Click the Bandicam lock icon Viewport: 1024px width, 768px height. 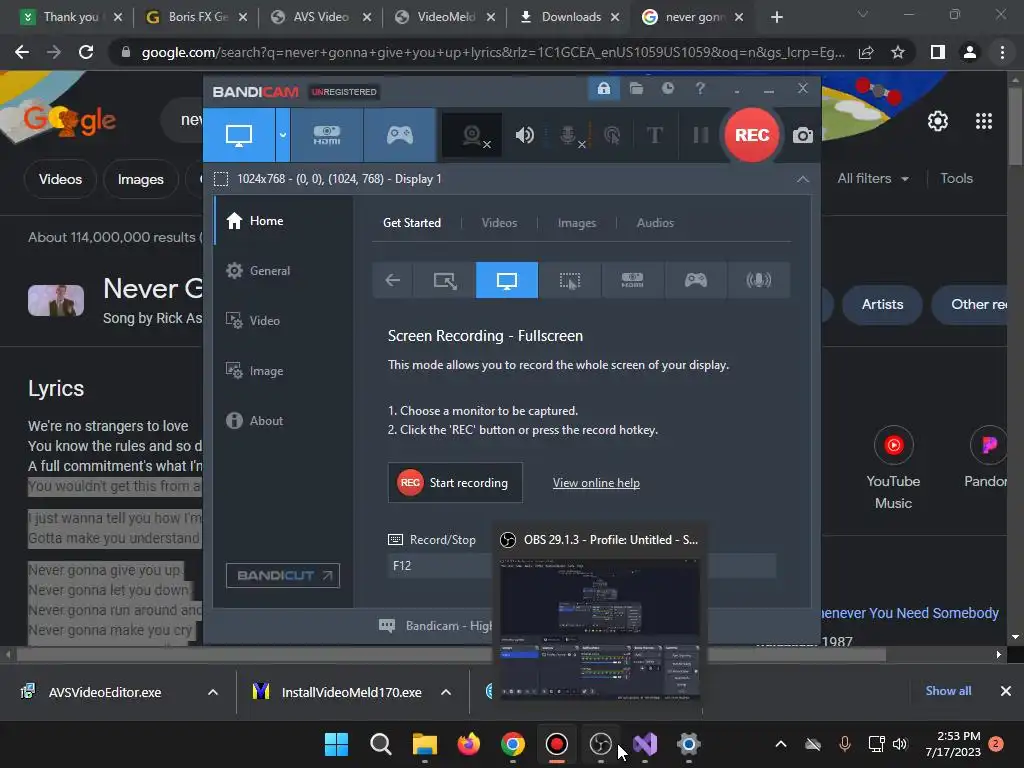(x=604, y=88)
